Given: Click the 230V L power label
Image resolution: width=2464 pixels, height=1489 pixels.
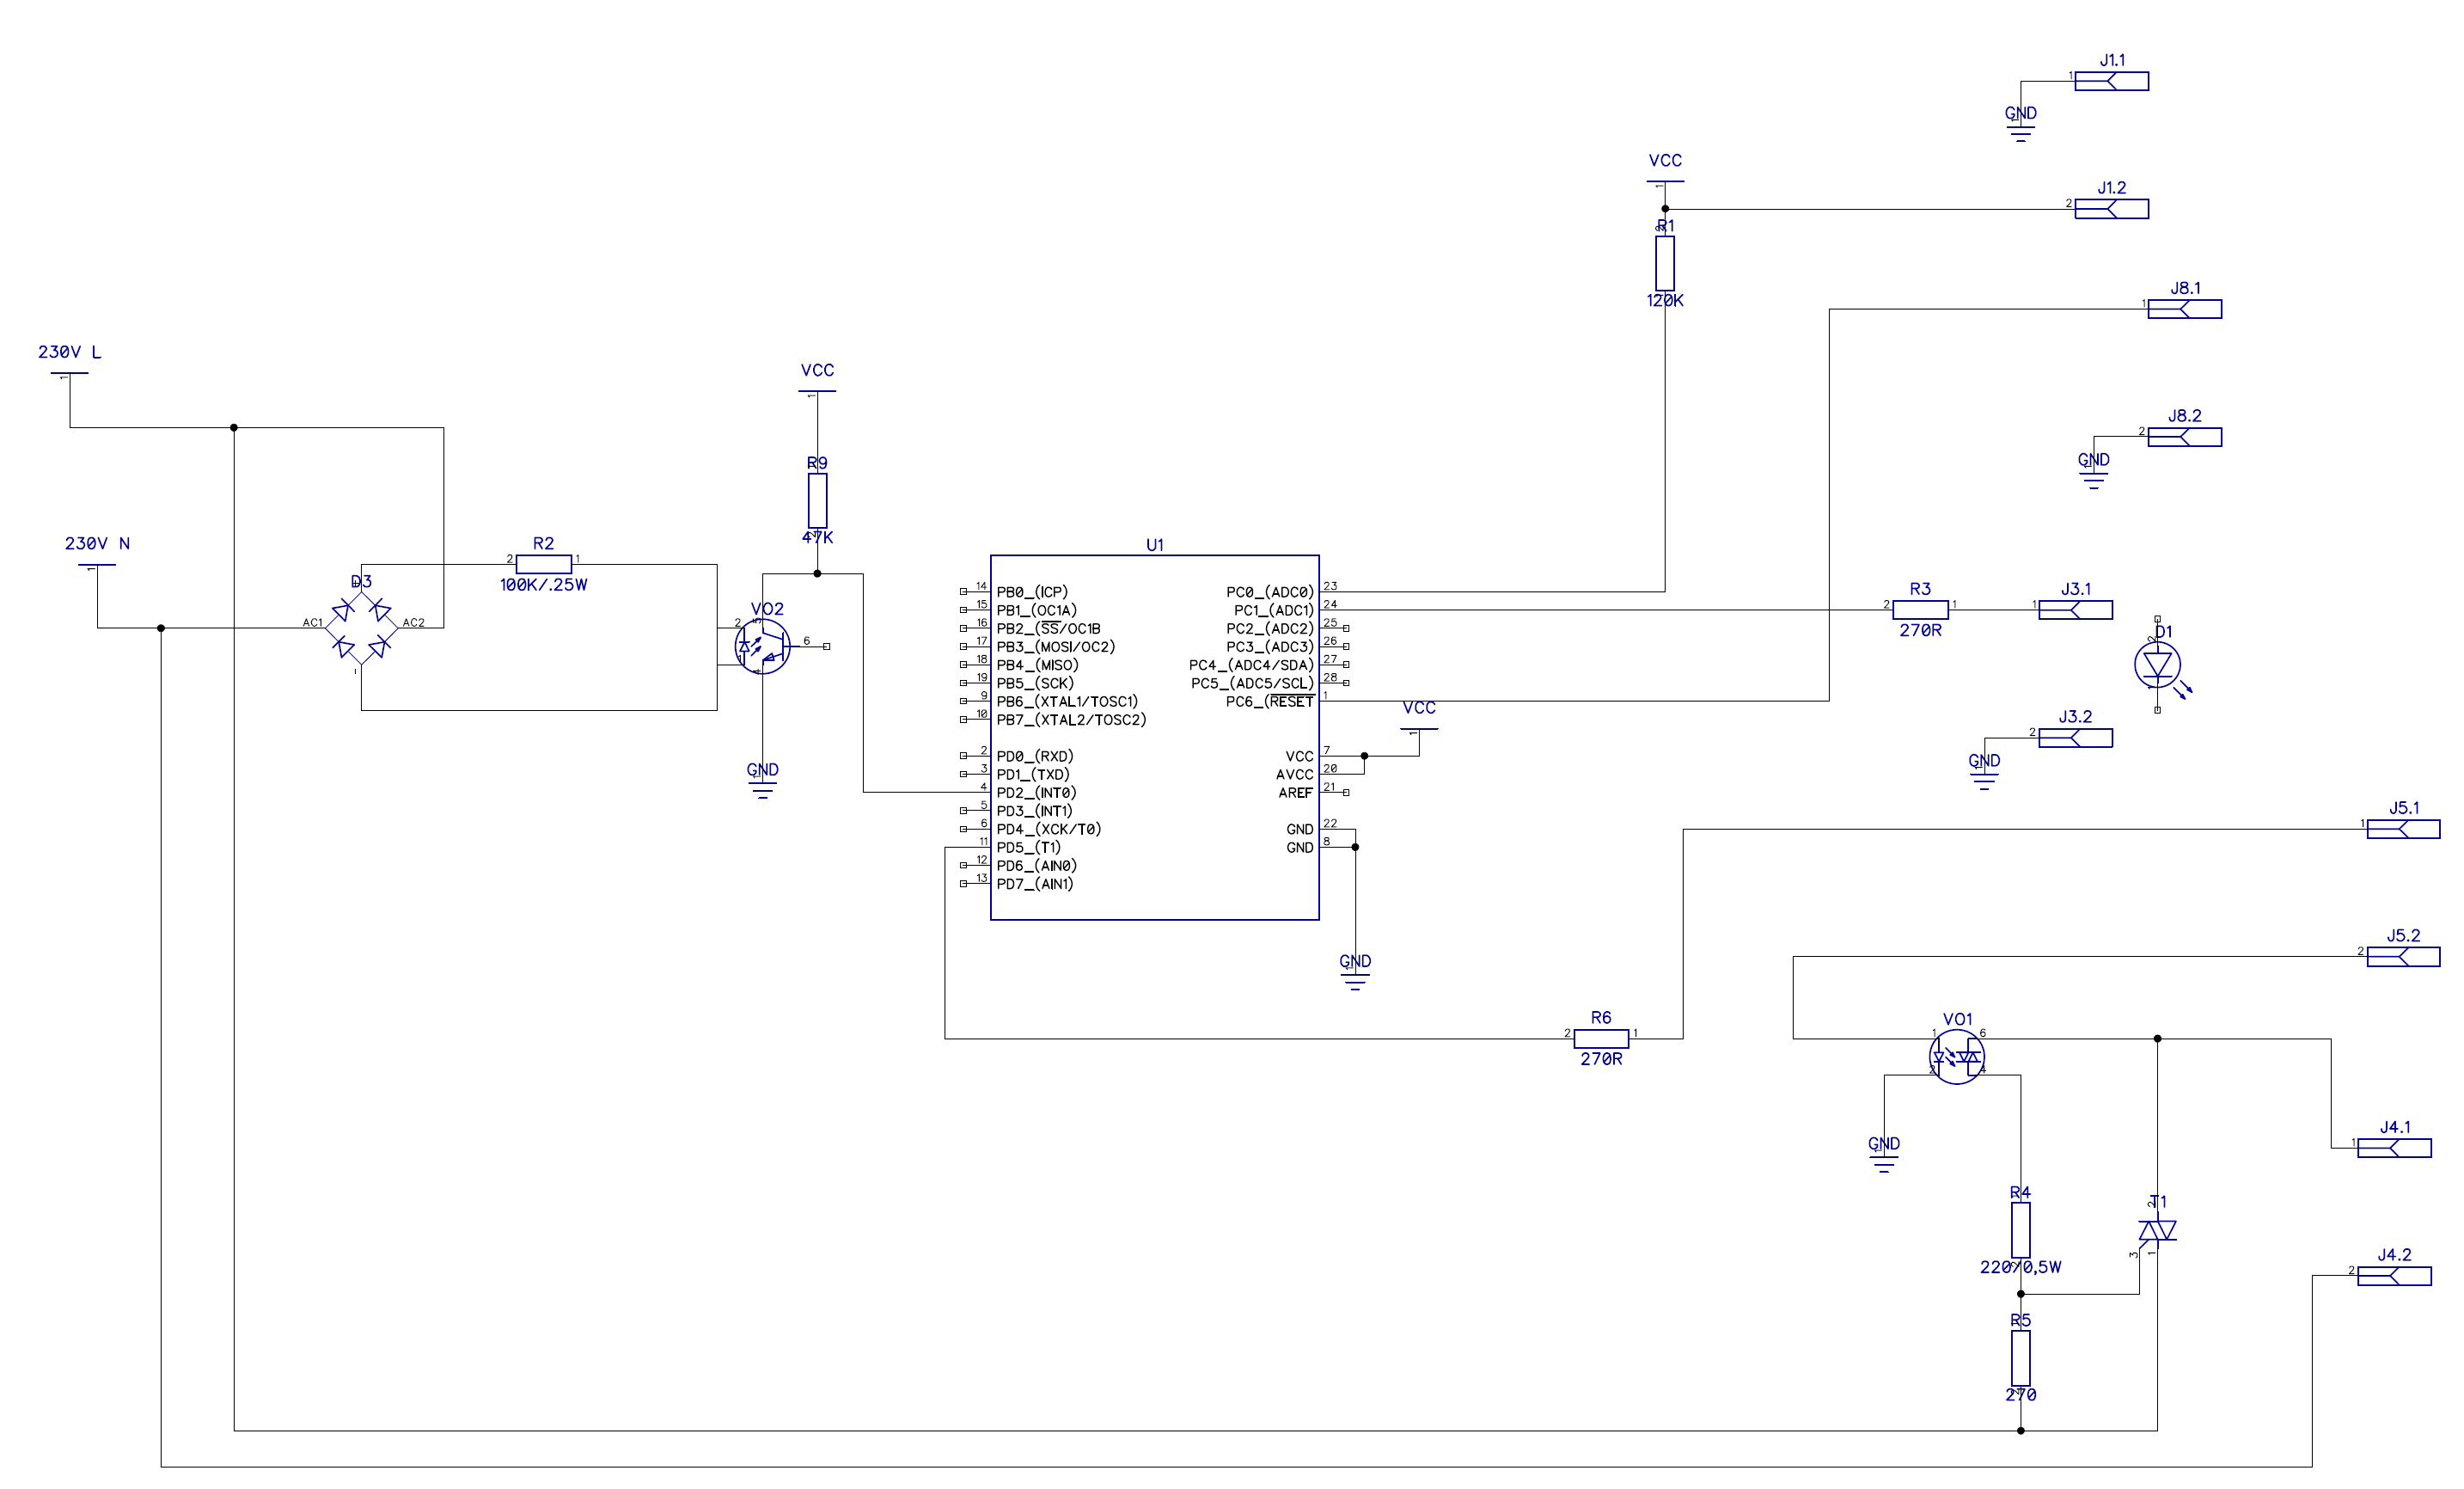Looking at the screenshot, I should pyautogui.click(x=69, y=352).
